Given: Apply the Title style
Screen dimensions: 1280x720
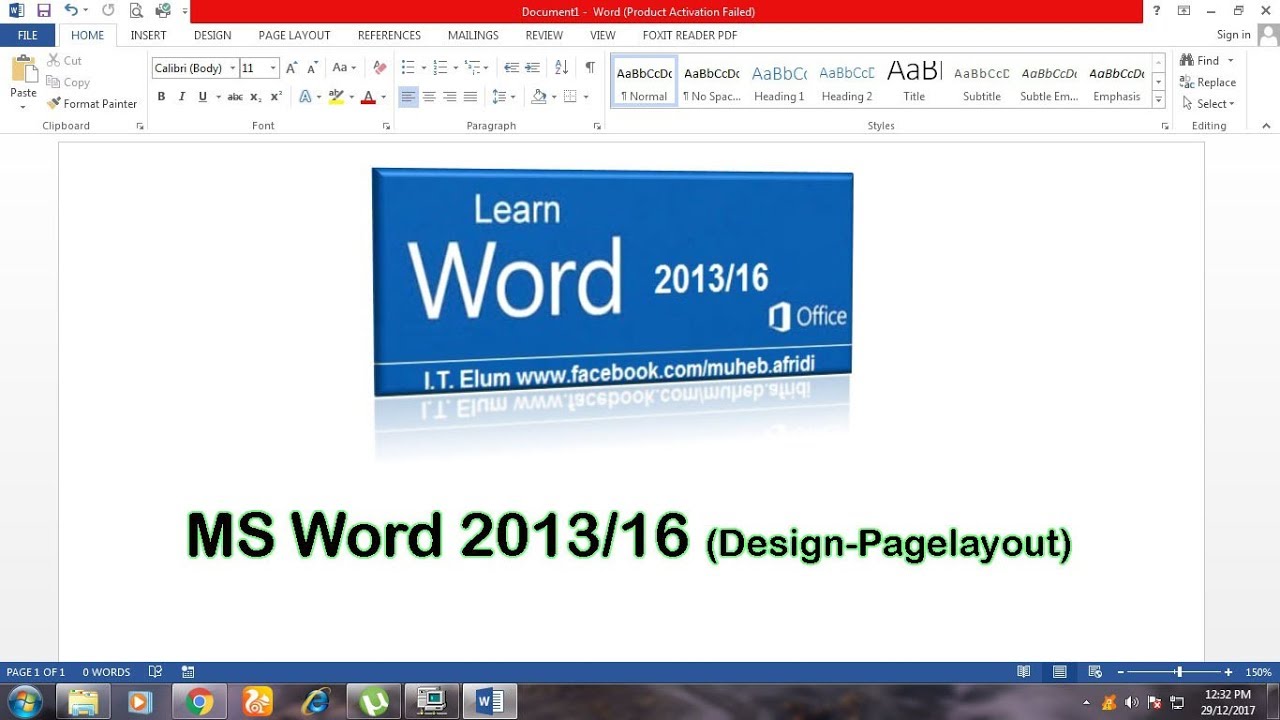Looking at the screenshot, I should point(914,82).
